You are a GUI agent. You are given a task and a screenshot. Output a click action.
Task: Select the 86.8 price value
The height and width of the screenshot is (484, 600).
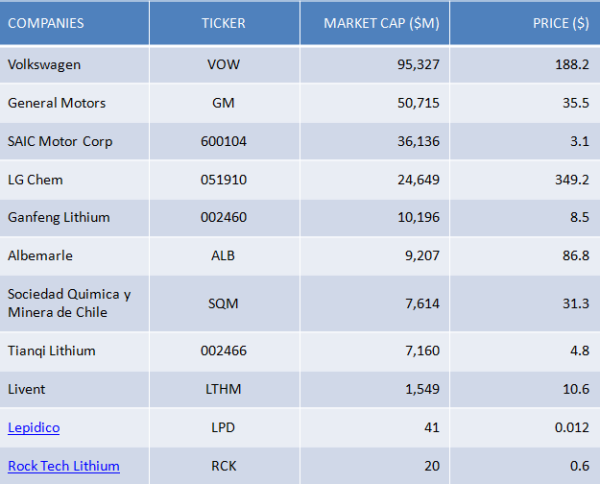tap(576, 255)
